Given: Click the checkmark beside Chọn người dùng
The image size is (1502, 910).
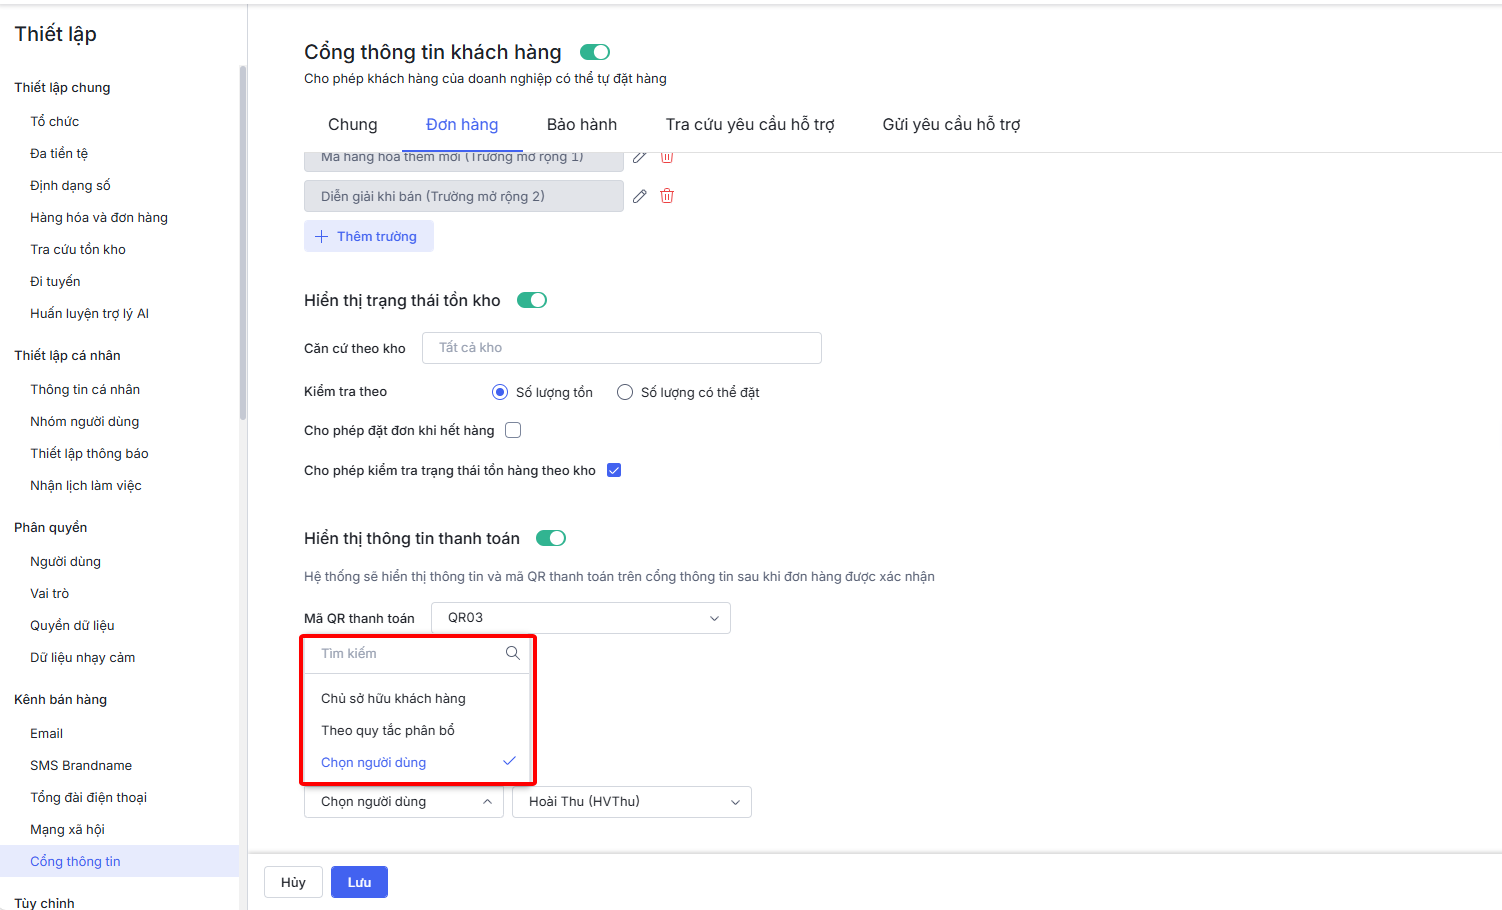Looking at the screenshot, I should point(509,761).
